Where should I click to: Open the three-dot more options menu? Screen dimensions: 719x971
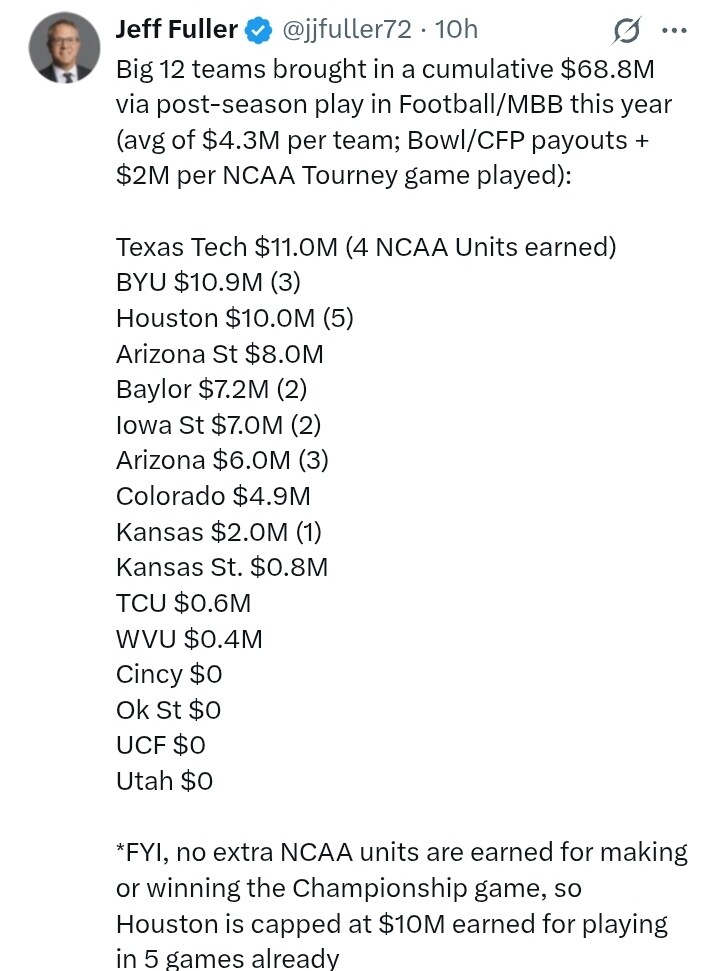pyautogui.click(x=674, y=30)
